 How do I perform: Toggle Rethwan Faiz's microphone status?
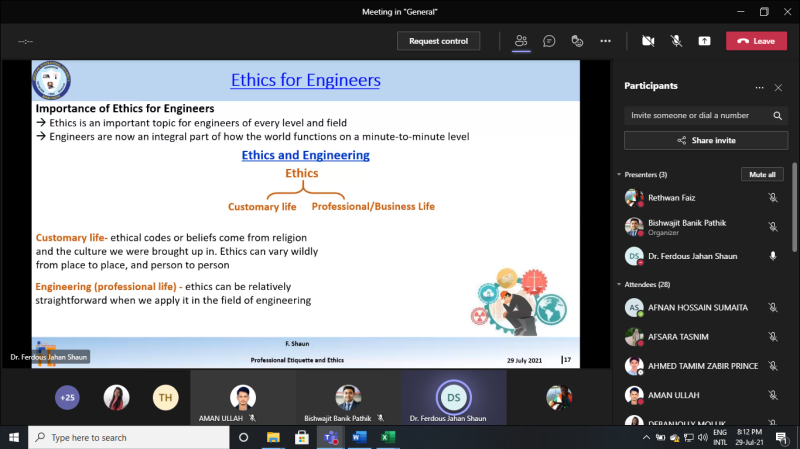tap(773, 198)
